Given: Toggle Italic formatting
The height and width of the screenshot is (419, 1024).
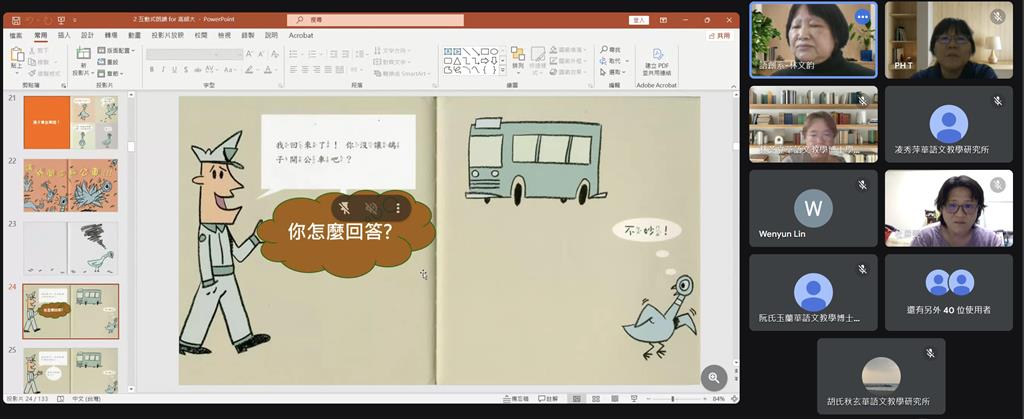Looking at the screenshot, I should [163, 69].
